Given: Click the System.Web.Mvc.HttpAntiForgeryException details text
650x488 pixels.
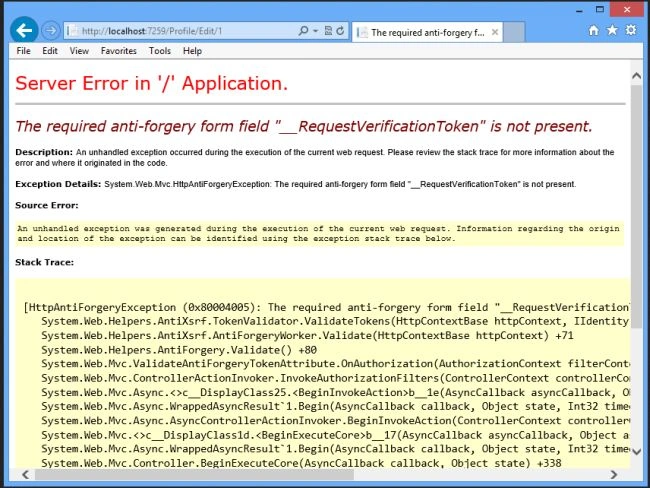Looking at the screenshot, I should tap(340, 184).
